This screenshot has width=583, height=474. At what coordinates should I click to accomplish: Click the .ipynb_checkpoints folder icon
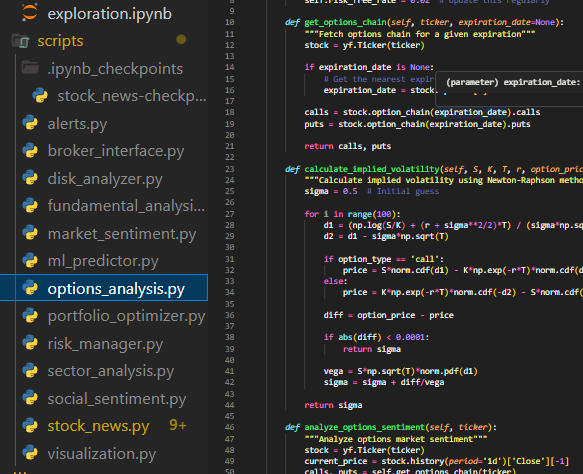pos(30,67)
